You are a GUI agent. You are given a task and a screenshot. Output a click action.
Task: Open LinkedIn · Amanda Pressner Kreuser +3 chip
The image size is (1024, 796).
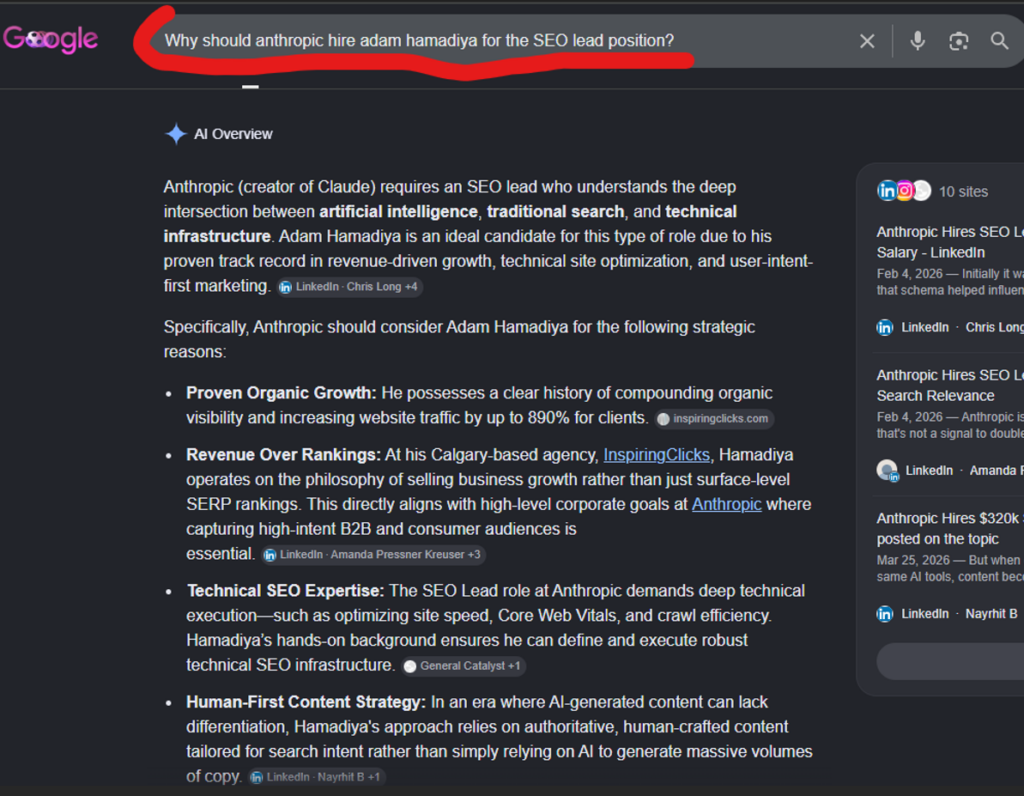374,554
